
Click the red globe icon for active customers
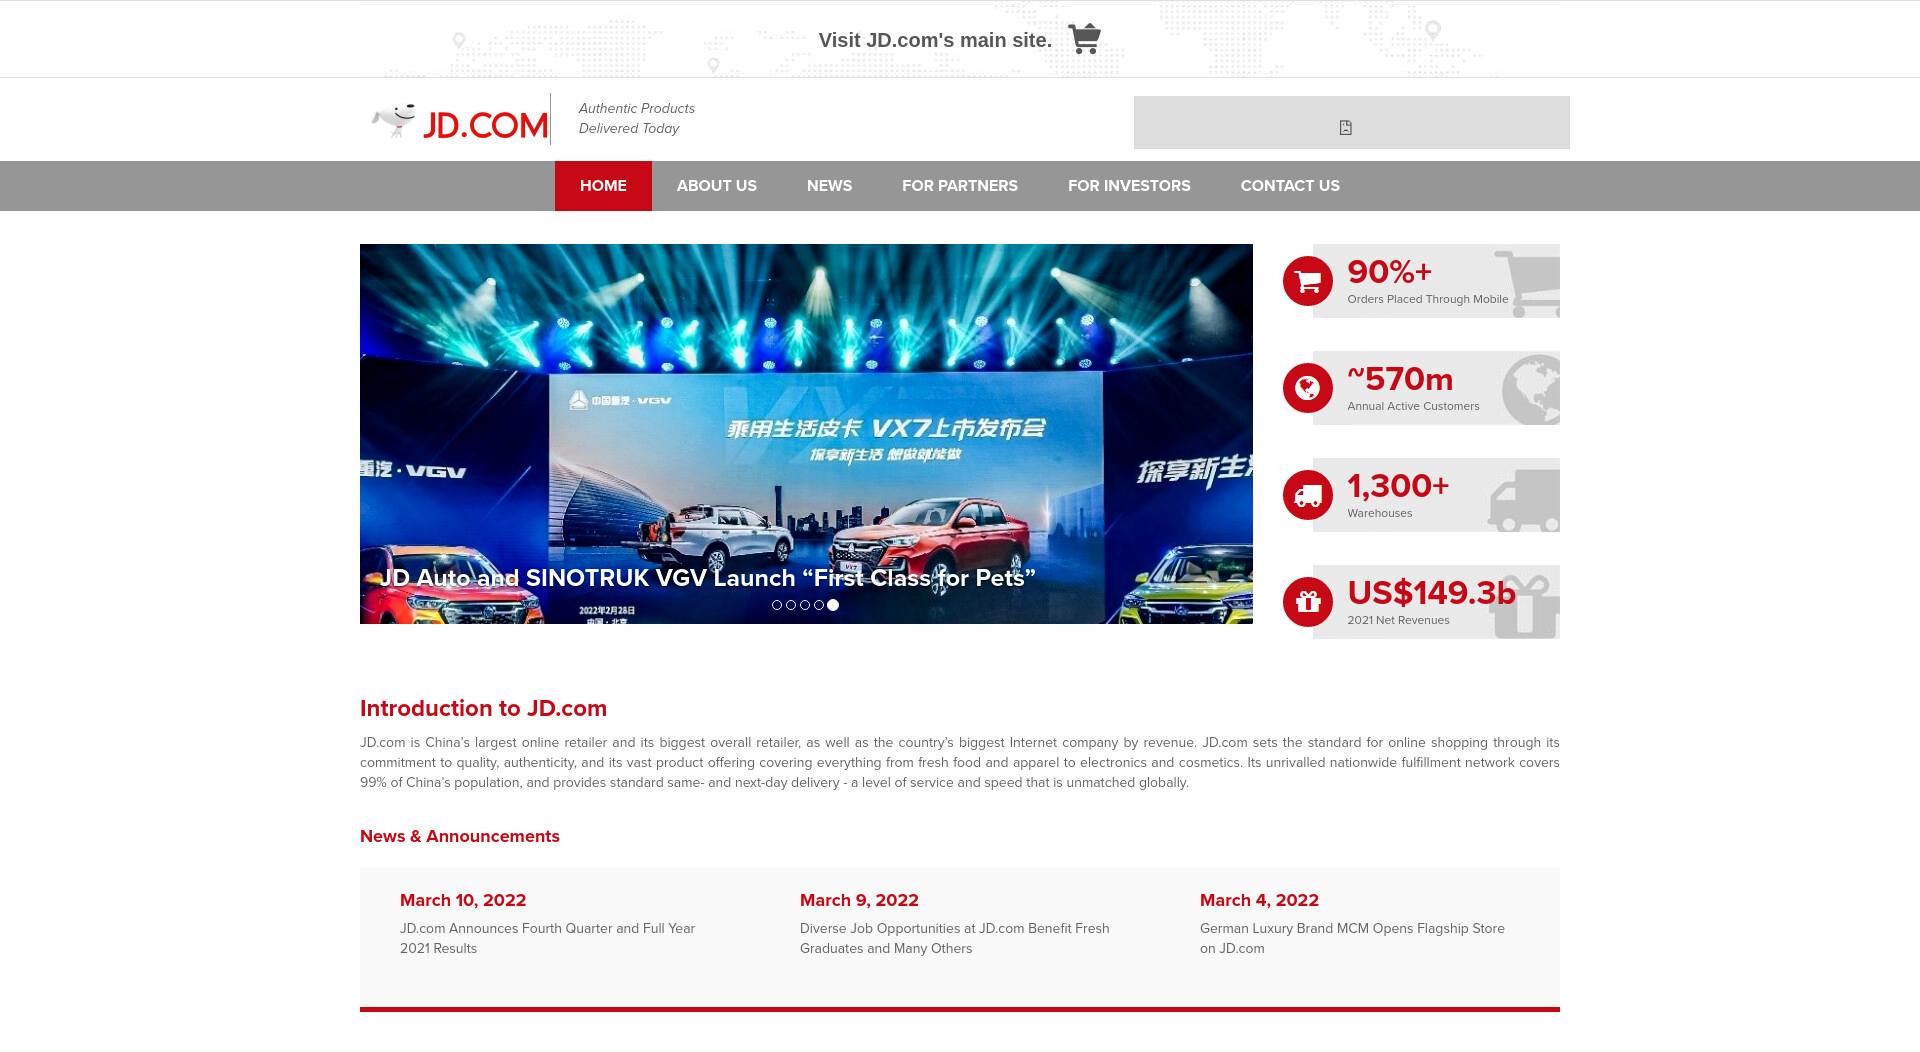tap(1308, 388)
